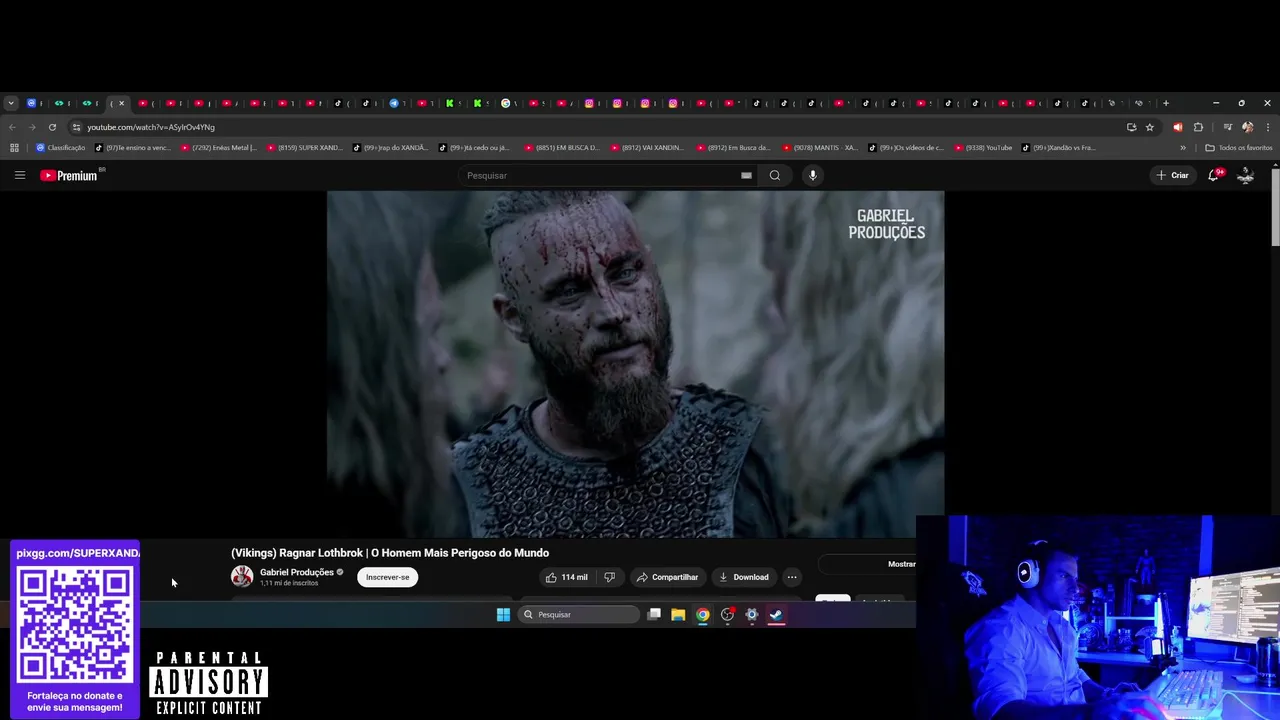
Task: Open the Chrome profile avatar
Action: (1247, 127)
